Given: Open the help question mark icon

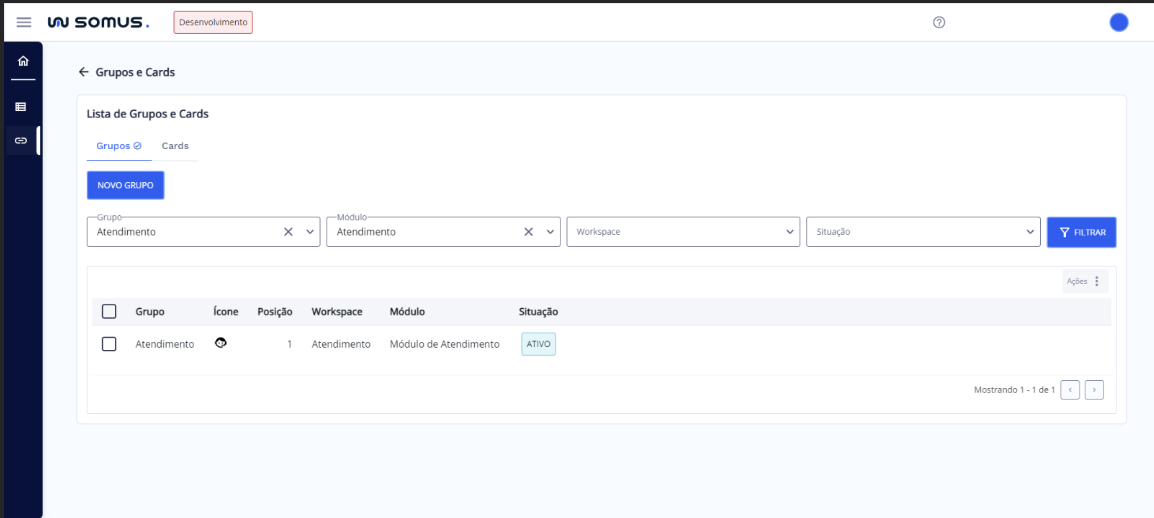Looking at the screenshot, I should 938,22.
